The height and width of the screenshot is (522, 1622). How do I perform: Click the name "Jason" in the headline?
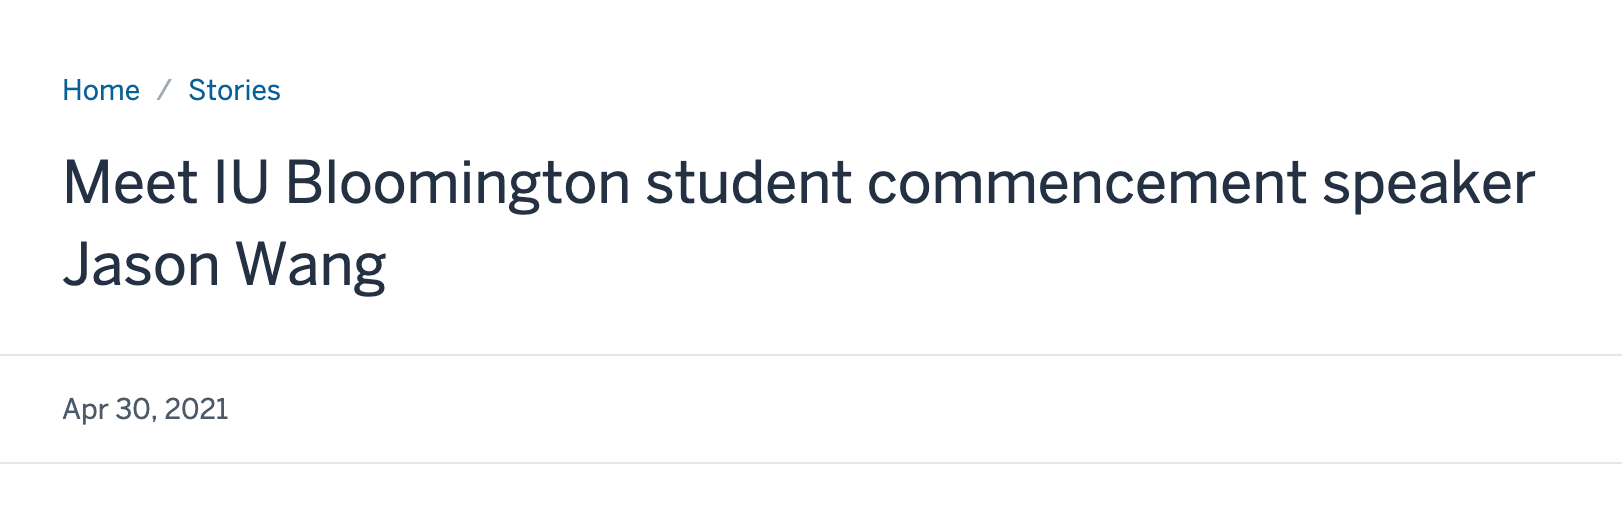(x=141, y=266)
